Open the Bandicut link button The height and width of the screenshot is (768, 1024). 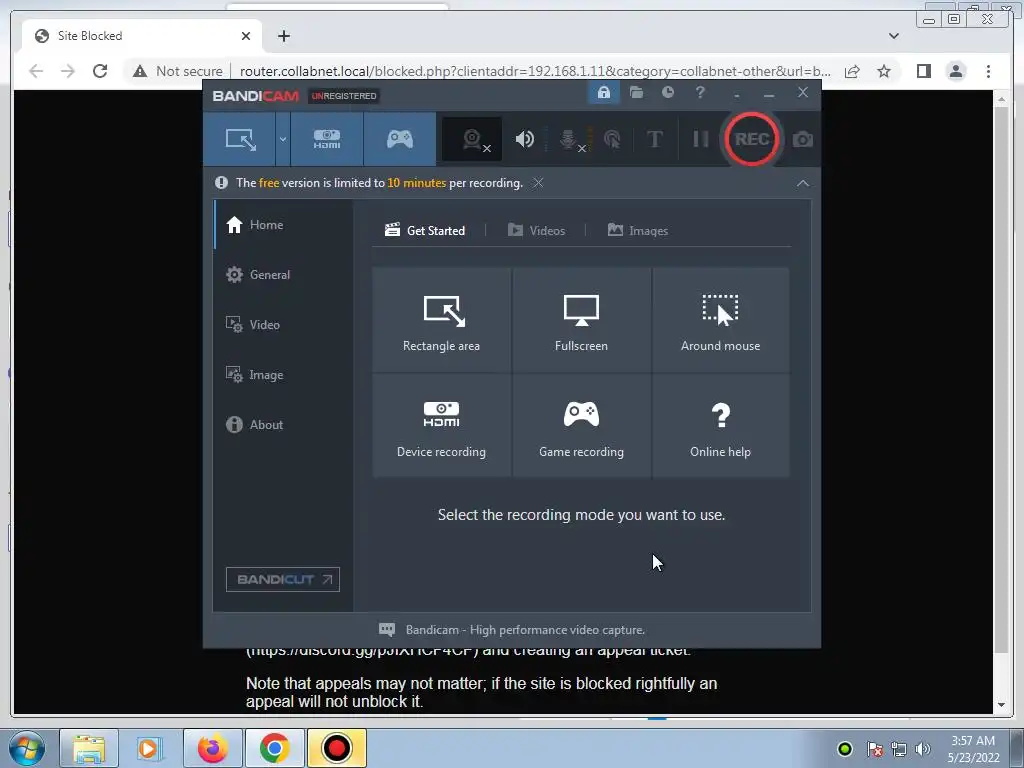pos(283,579)
